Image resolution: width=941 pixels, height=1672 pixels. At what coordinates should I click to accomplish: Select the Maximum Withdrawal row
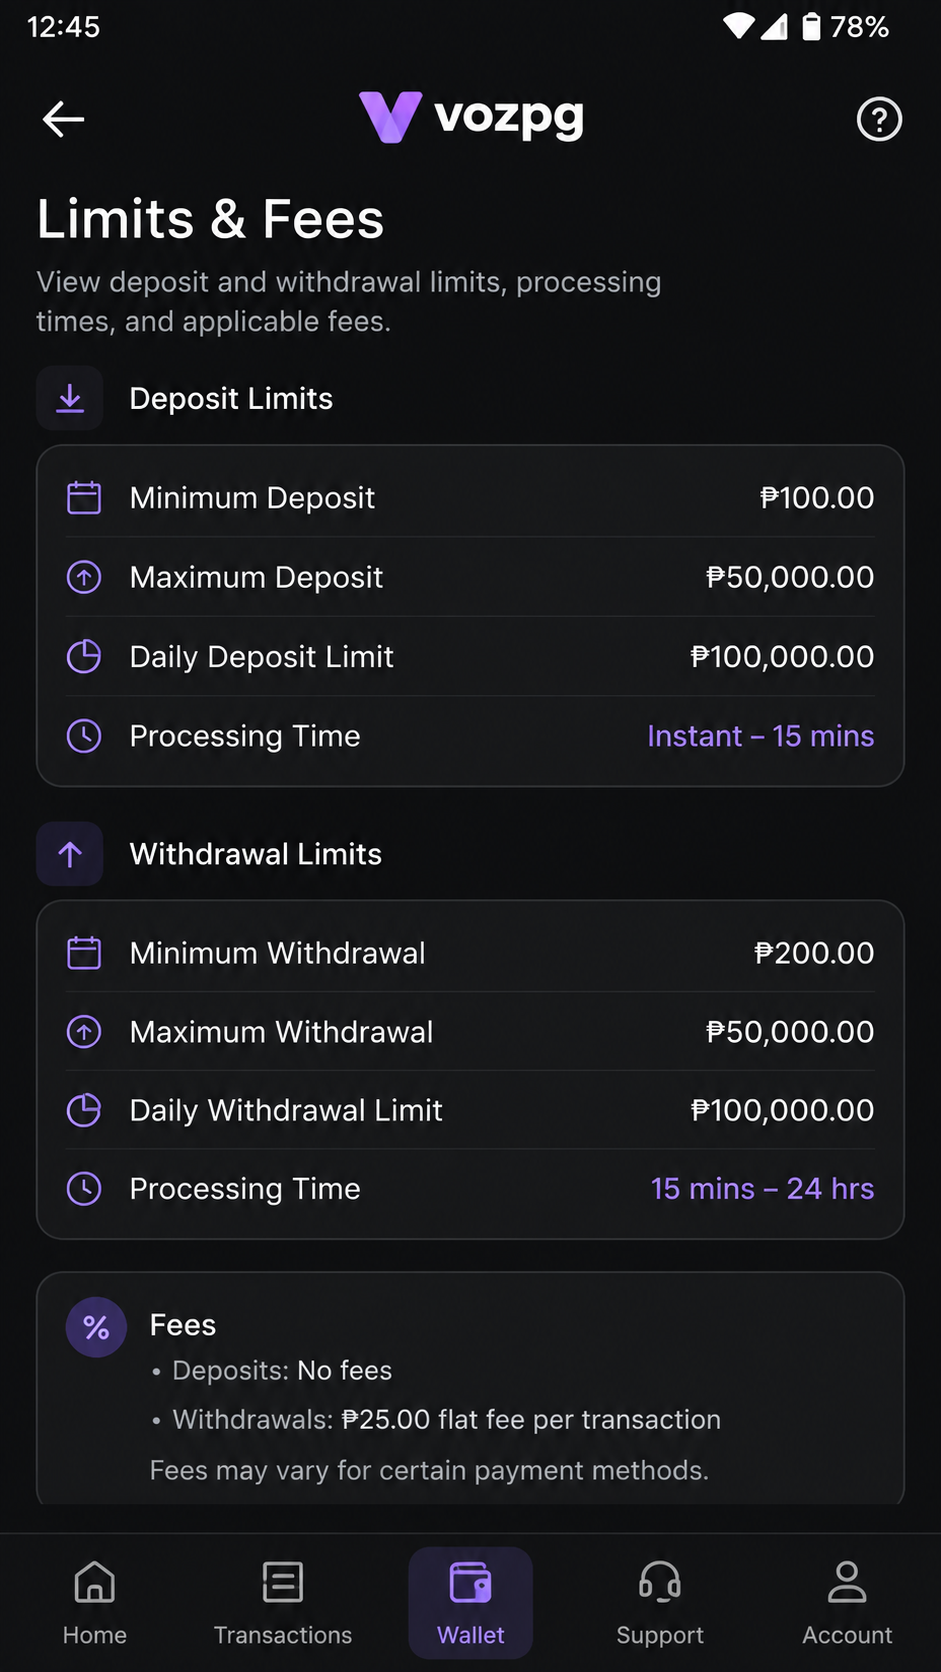click(470, 1031)
